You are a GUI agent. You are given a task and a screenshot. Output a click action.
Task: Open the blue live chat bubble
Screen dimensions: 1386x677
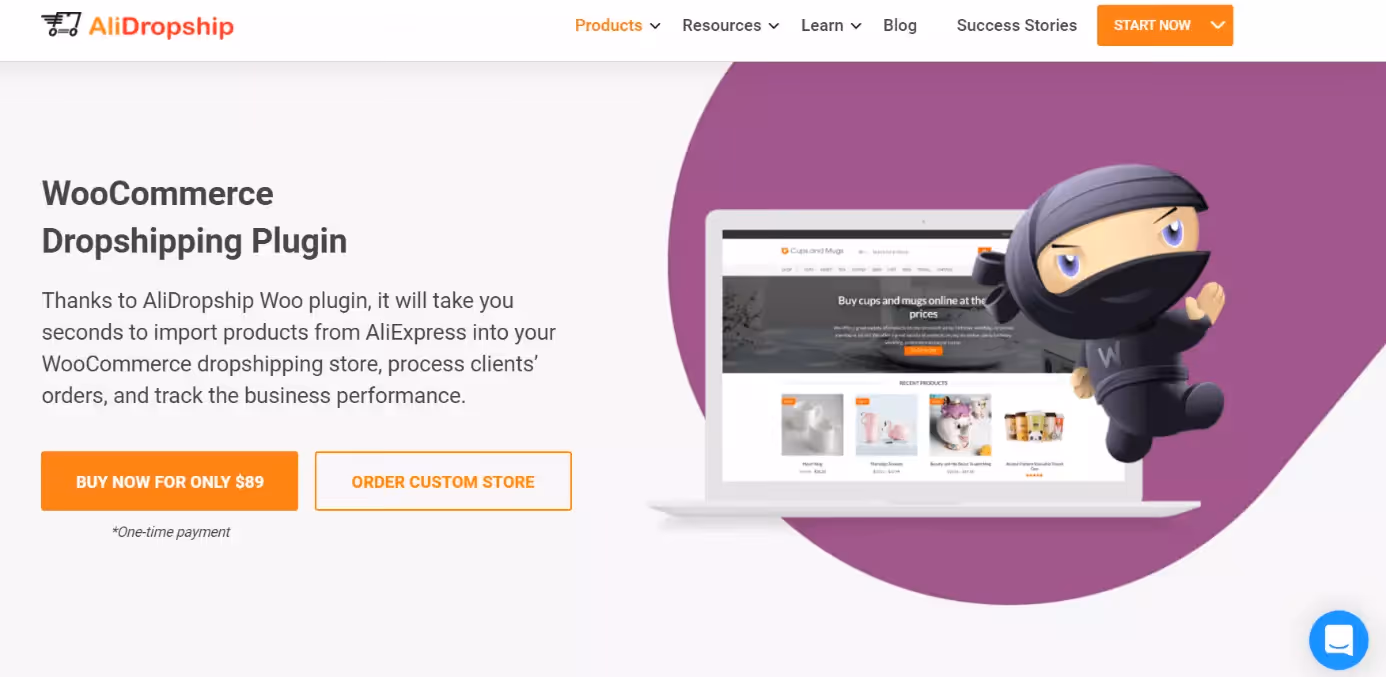(1338, 640)
